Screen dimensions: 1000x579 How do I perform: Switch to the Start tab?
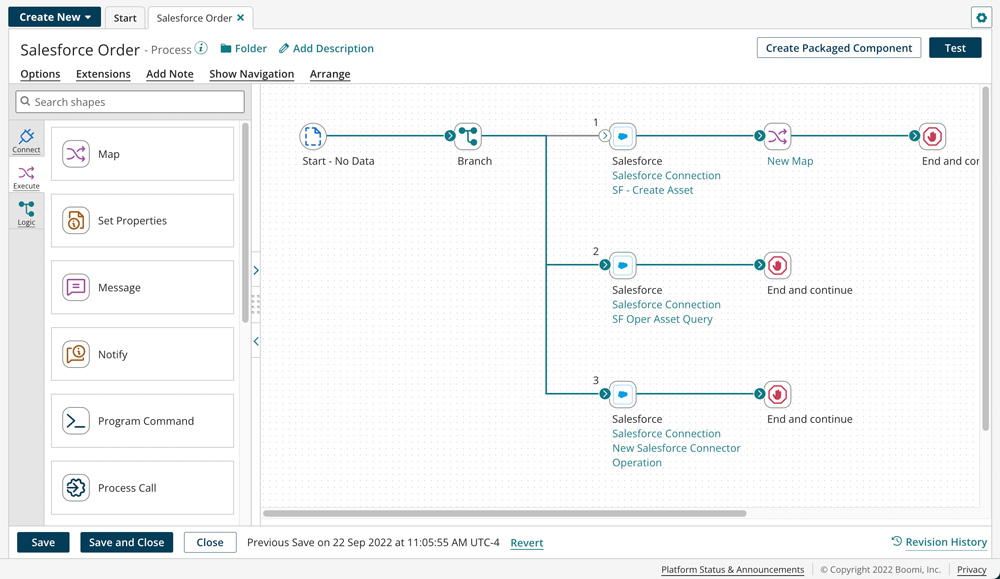(x=125, y=18)
